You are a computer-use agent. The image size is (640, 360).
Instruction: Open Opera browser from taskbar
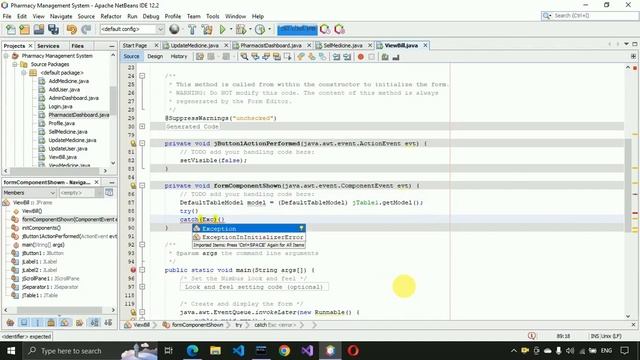coord(353,351)
